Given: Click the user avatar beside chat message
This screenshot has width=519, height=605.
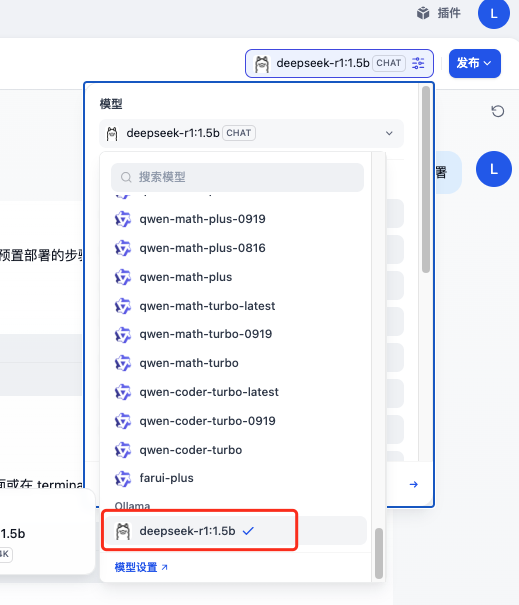Looking at the screenshot, I should click(494, 169).
